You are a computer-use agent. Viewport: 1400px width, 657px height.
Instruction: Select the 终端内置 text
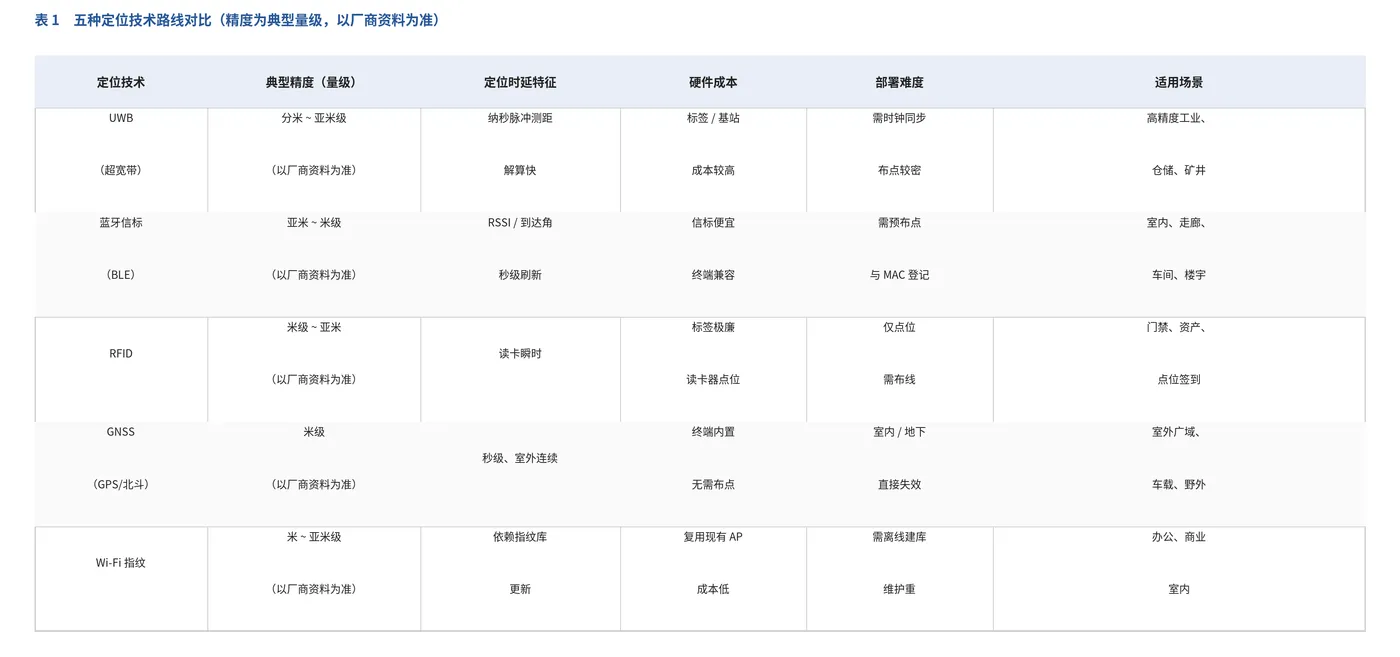pyautogui.click(x=713, y=432)
